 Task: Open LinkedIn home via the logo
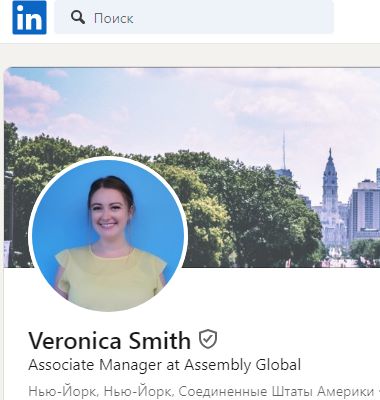(x=29, y=17)
